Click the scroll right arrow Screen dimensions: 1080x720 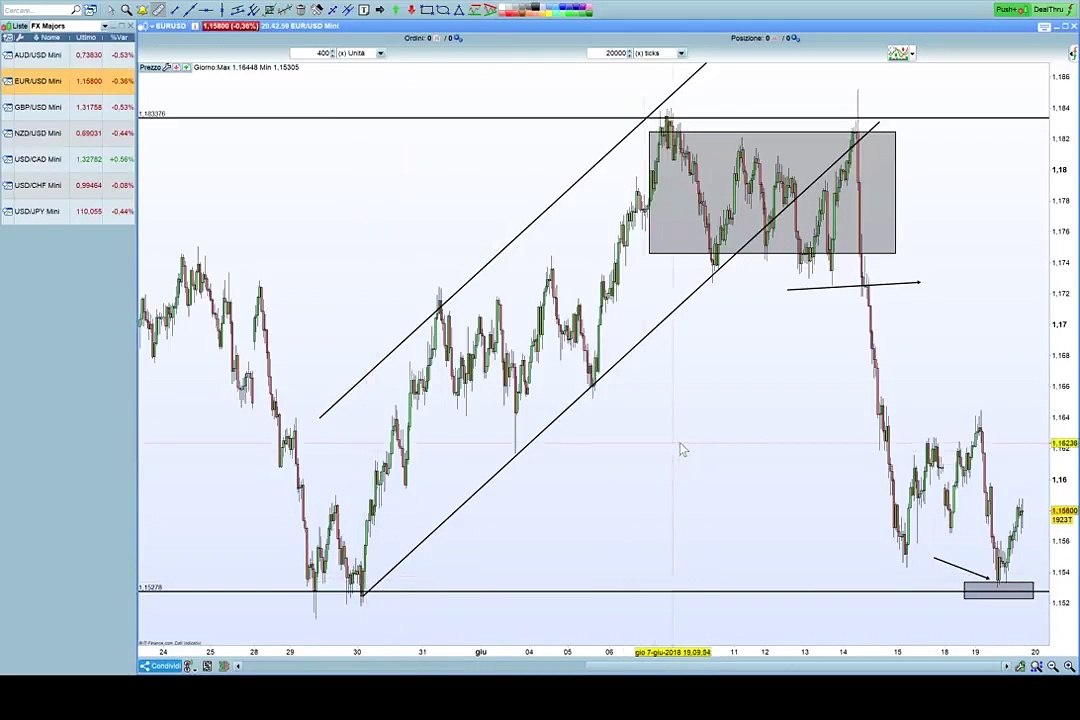pos(1006,666)
